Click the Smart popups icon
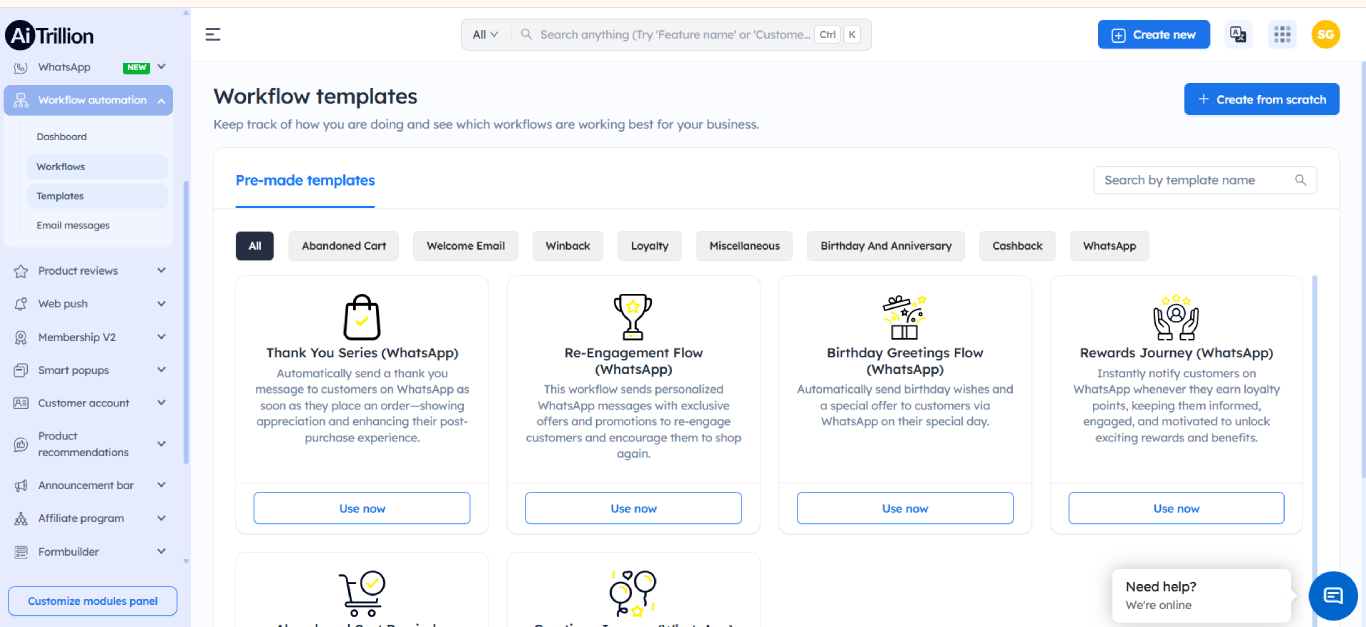The width and height of the screenshot is (1366, 627). [x=20, y=370]
